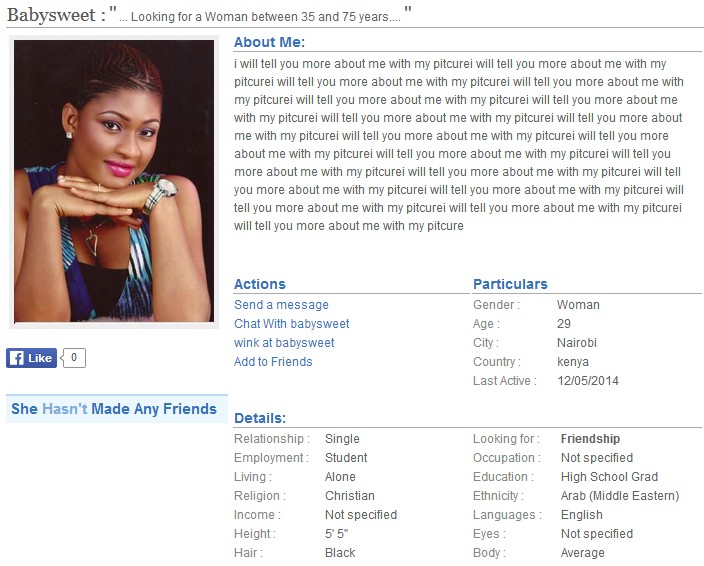Click the Income value Not specified
Image resolution: width=704 pixels, height=566 pixels.
click(361, 515)
